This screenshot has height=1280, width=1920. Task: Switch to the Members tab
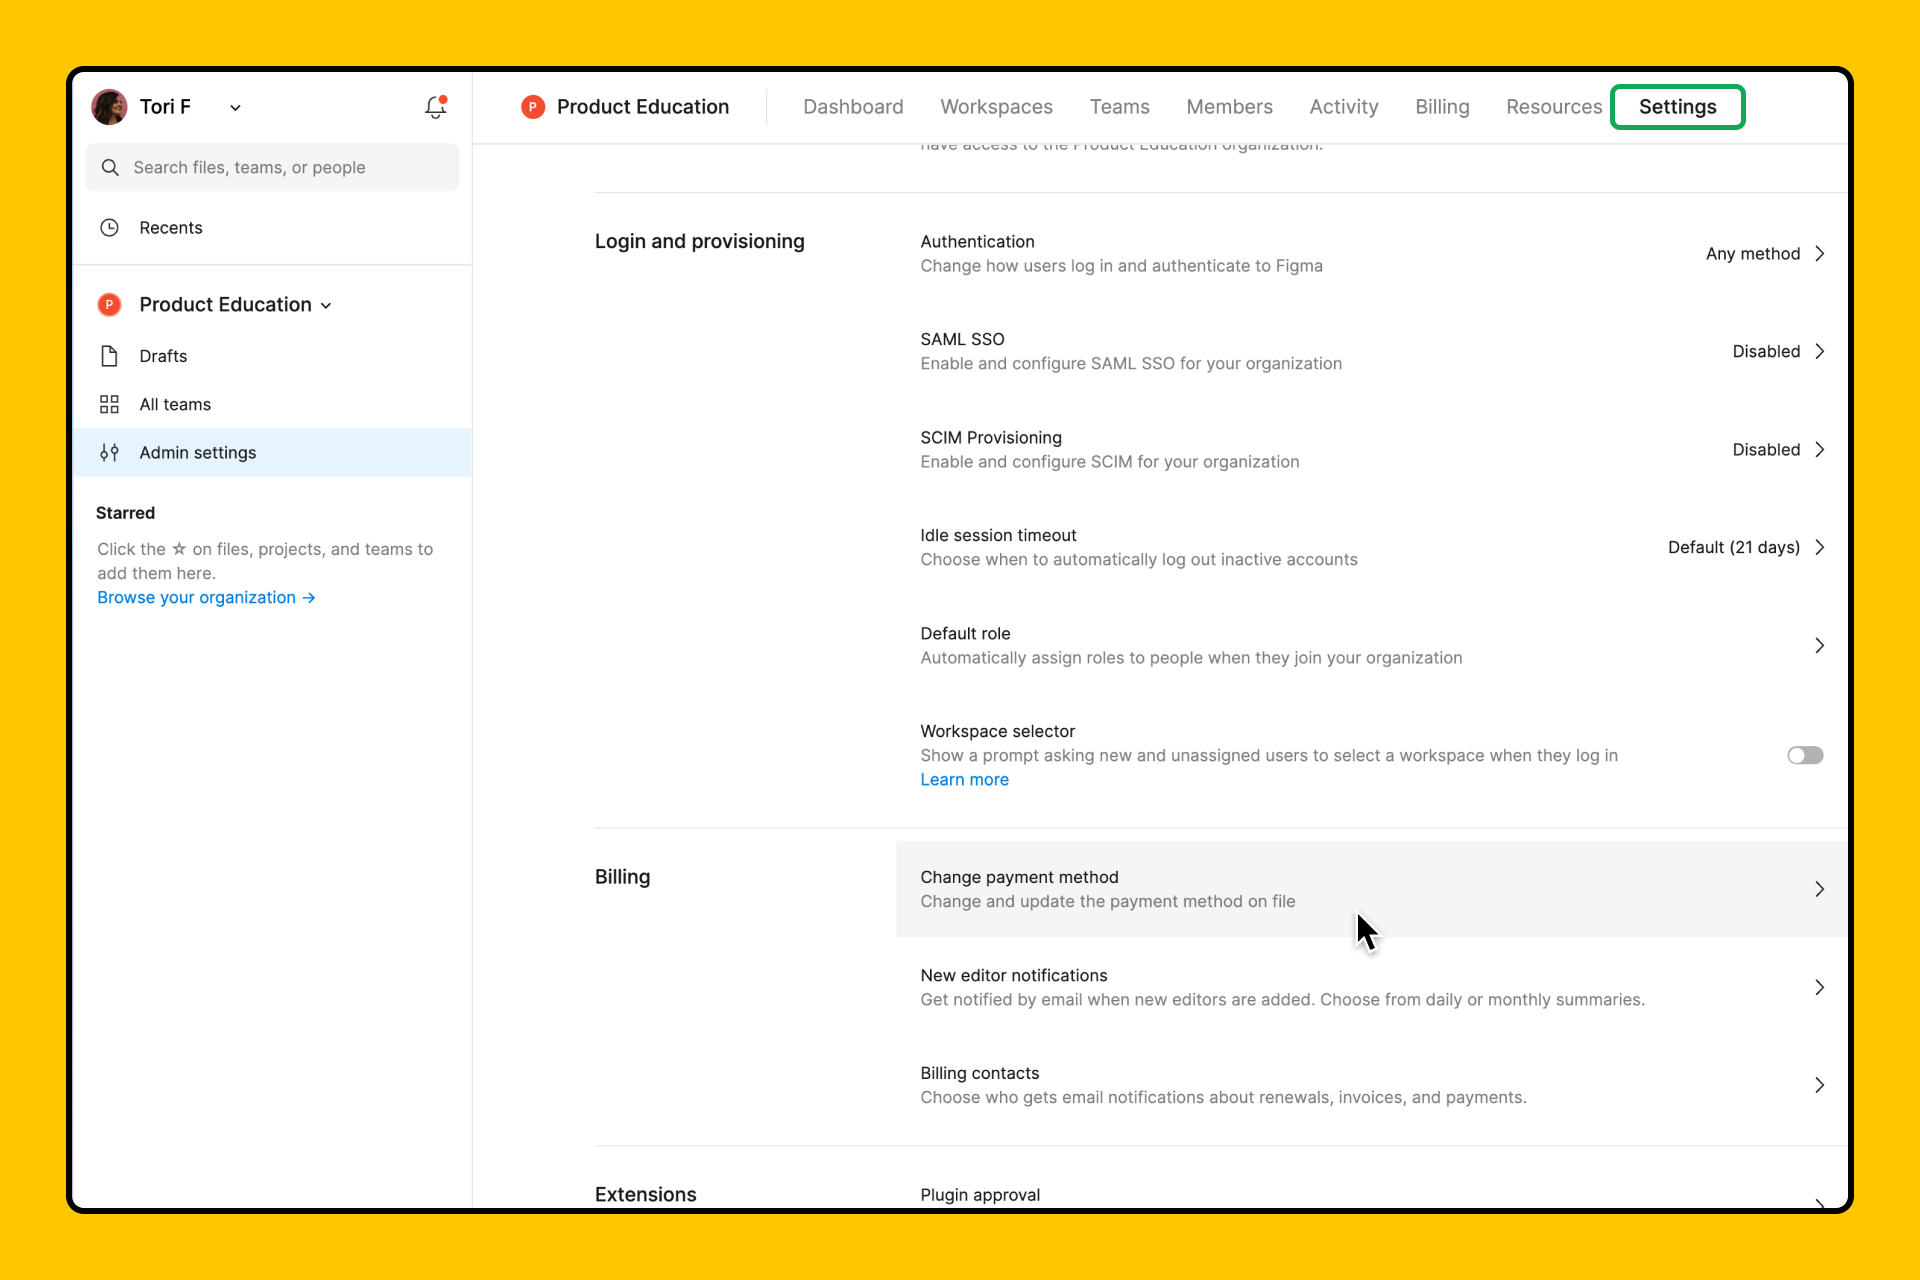click(1229, 107)
